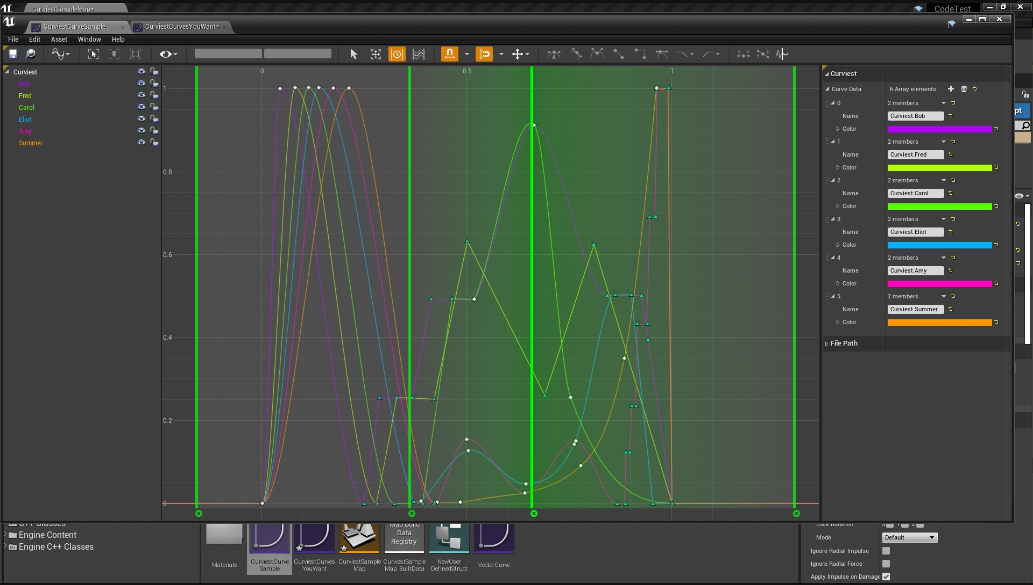The height and width of the screenshot is (585, 1033).
Task: Open the Mode Default combo box
Action: 909,538
